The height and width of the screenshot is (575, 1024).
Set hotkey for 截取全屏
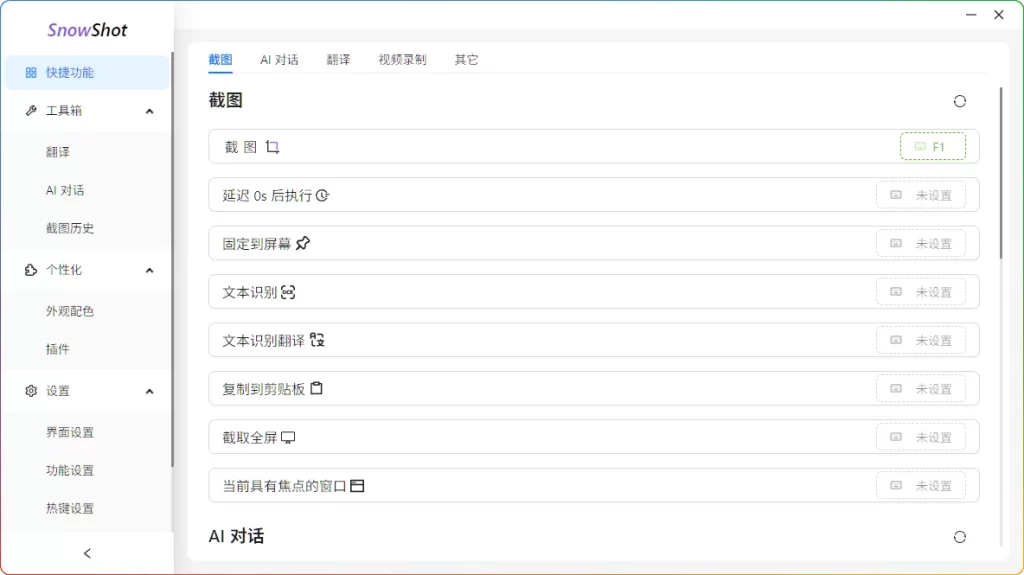point(921,436)
